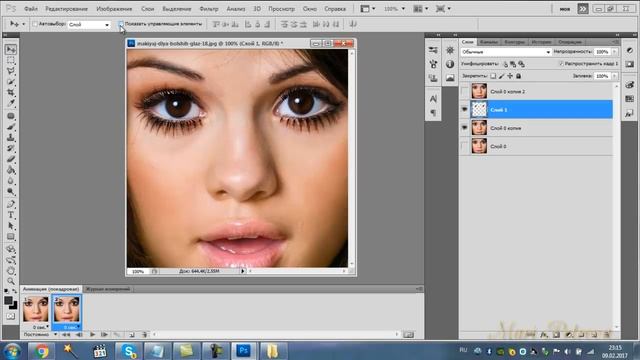Go to the first animation frame
640x360 pixels.
click(66, 334)
